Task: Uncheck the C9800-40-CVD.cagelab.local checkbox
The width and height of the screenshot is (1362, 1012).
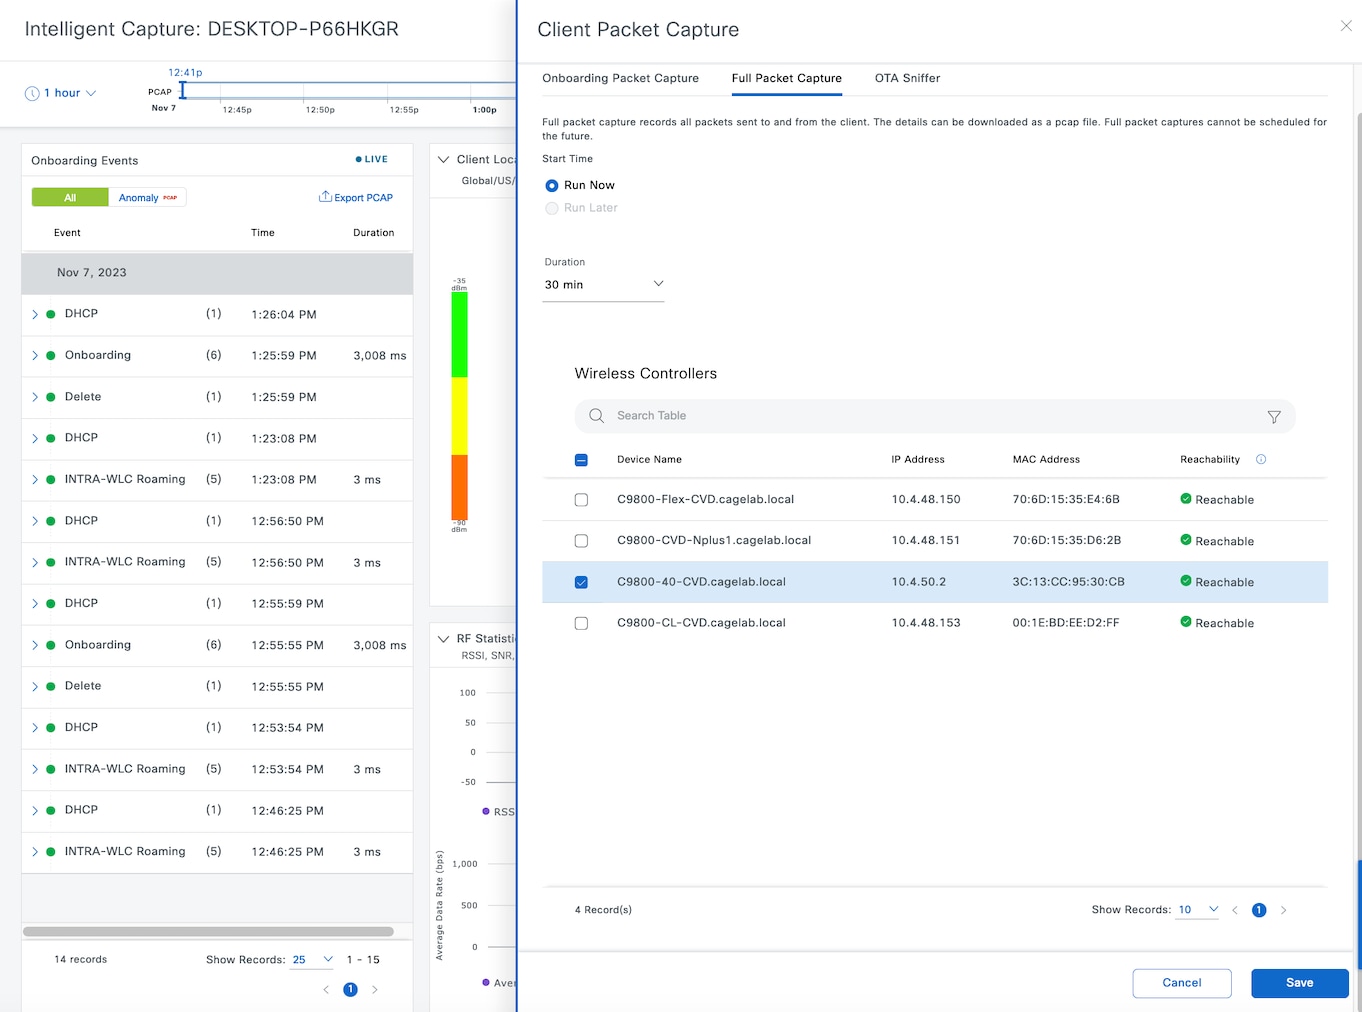Action: coord(581,582)
